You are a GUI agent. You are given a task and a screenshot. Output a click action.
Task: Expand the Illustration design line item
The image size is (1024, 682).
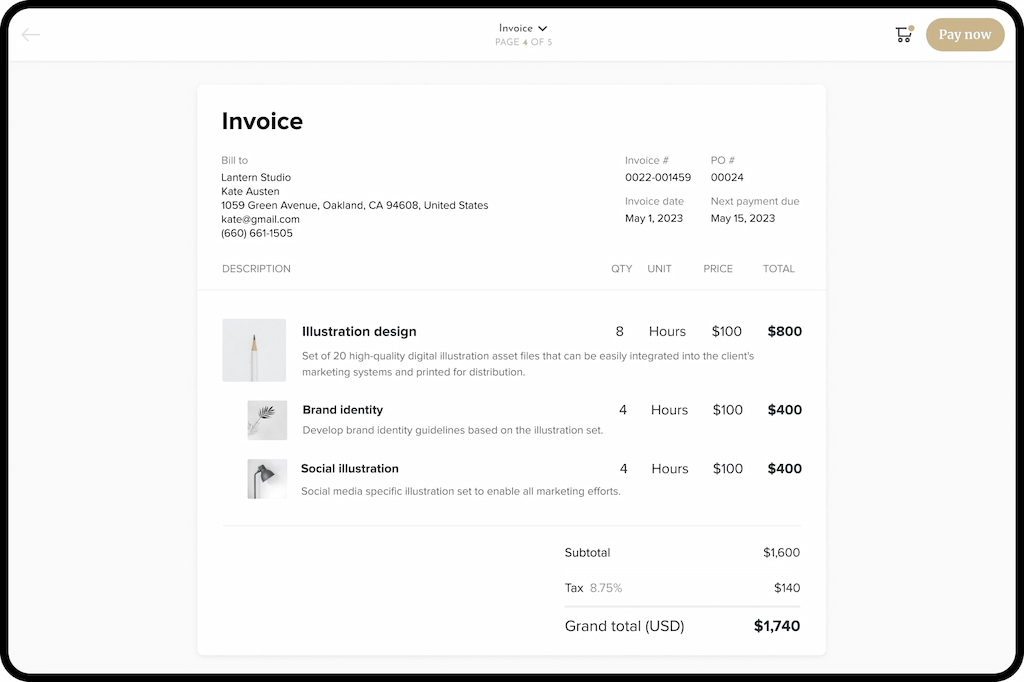pyautogui.click(x=359, y=331)
